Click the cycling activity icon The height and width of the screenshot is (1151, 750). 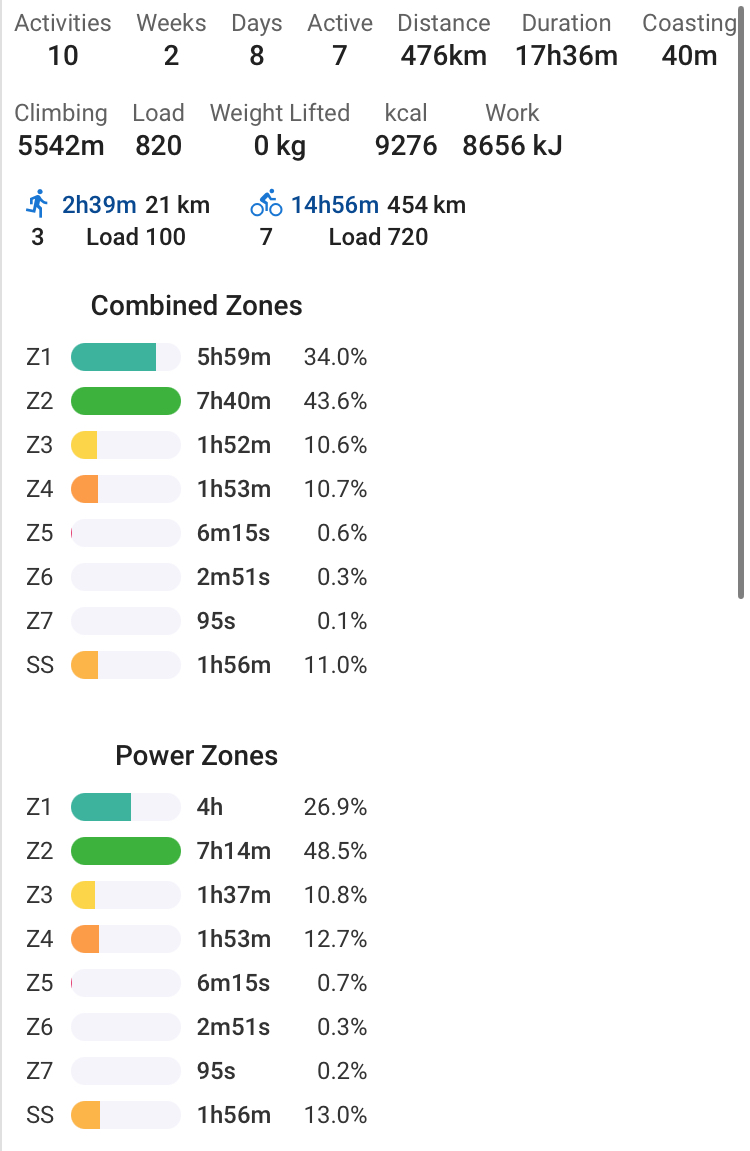266,205
